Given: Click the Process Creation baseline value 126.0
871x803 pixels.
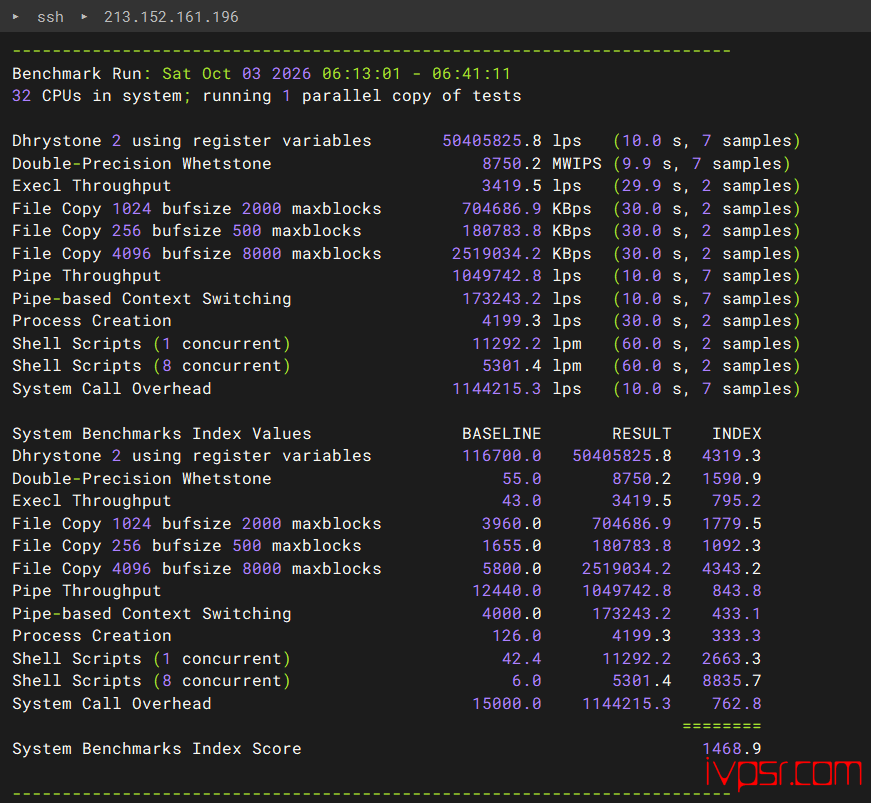Looking at the screenshot, I should click(x=517, y=636).
